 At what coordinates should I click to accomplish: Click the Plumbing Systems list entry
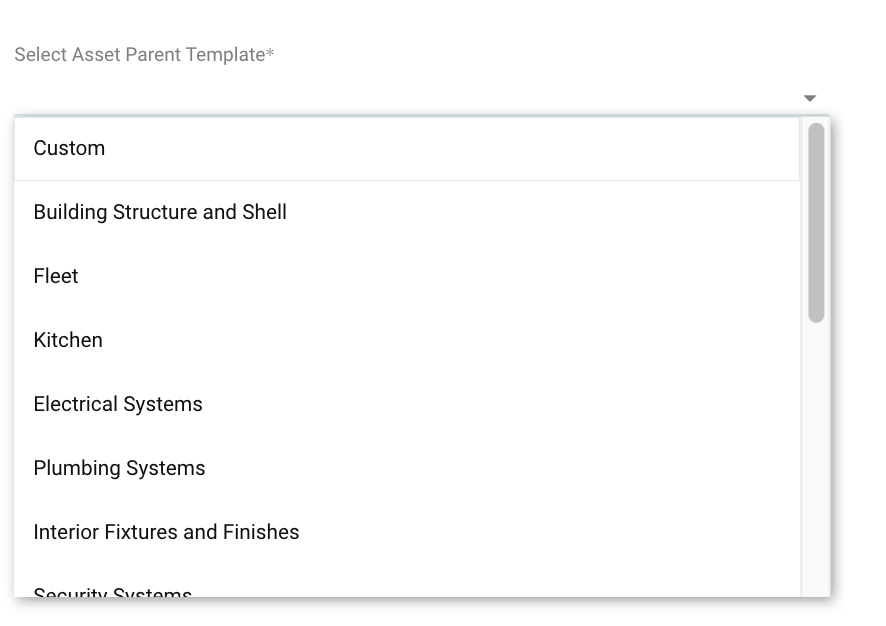(x=119, y=468)
